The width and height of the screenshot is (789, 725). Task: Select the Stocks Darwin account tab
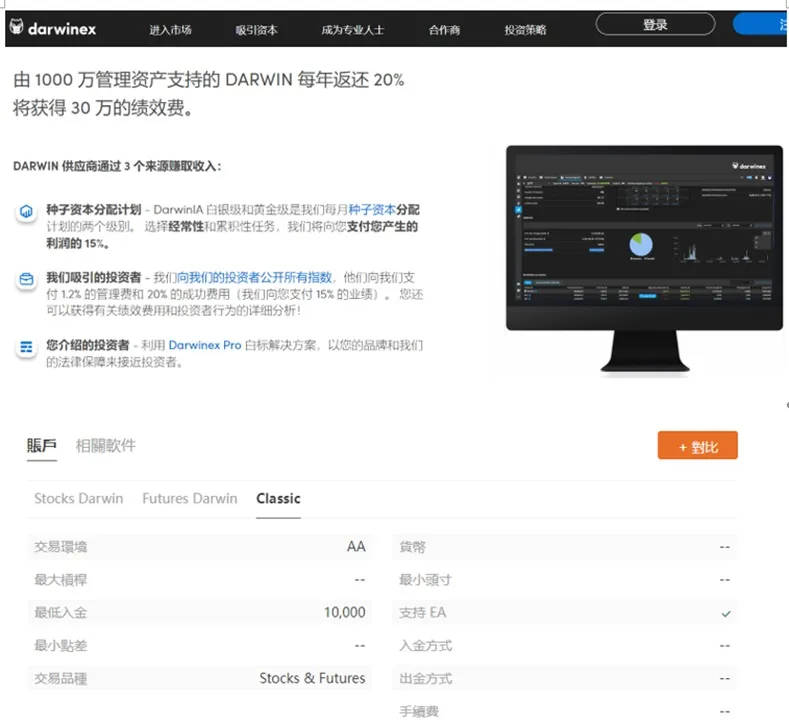(78, 499)
